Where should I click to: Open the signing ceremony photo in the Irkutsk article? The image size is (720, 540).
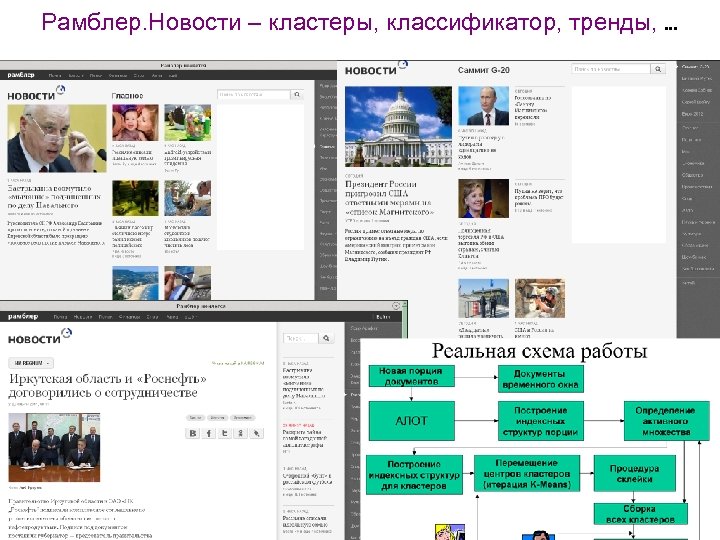tap(54, 447)
